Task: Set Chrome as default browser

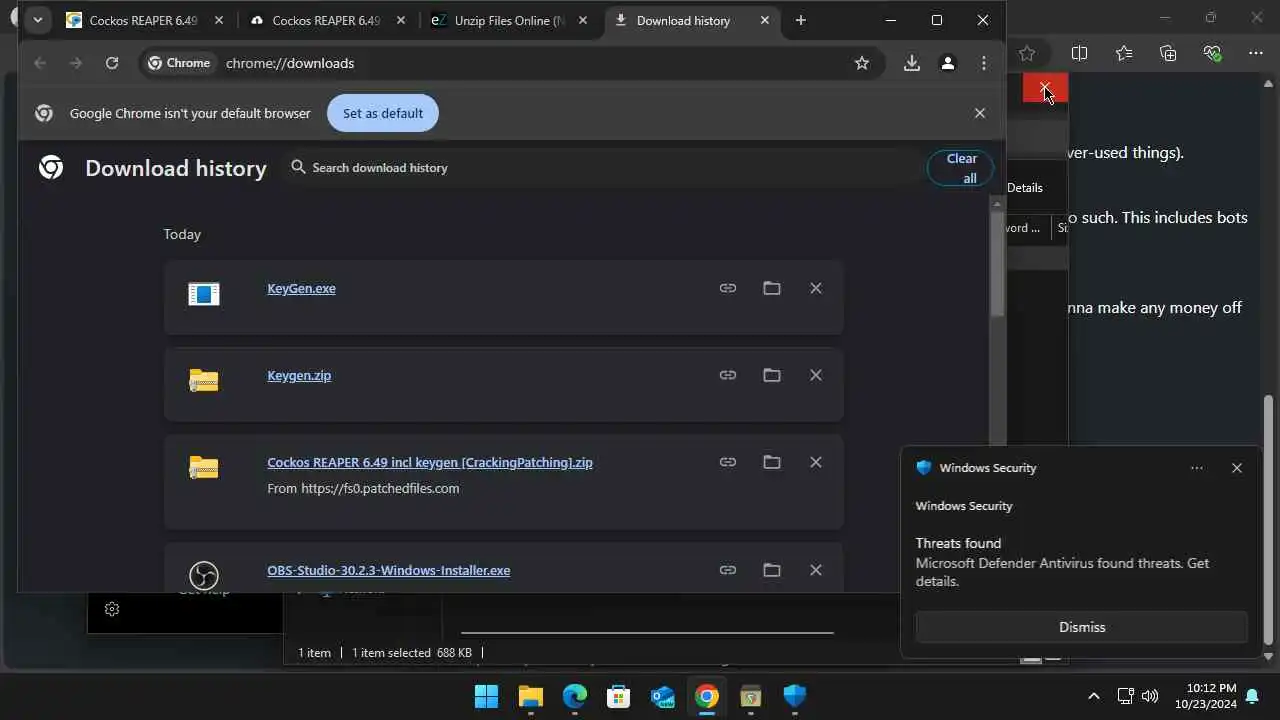Action: 383,113
